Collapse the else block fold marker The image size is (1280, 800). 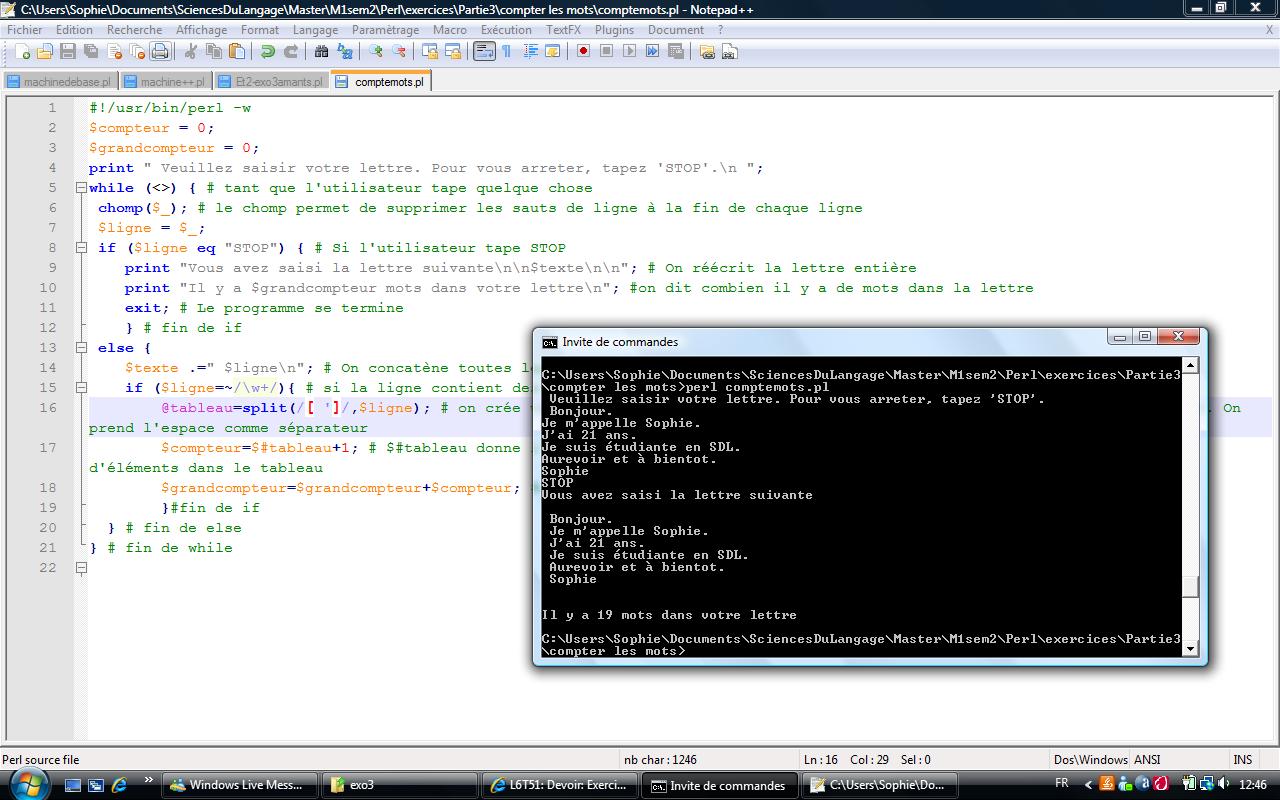tap(81, 348)
